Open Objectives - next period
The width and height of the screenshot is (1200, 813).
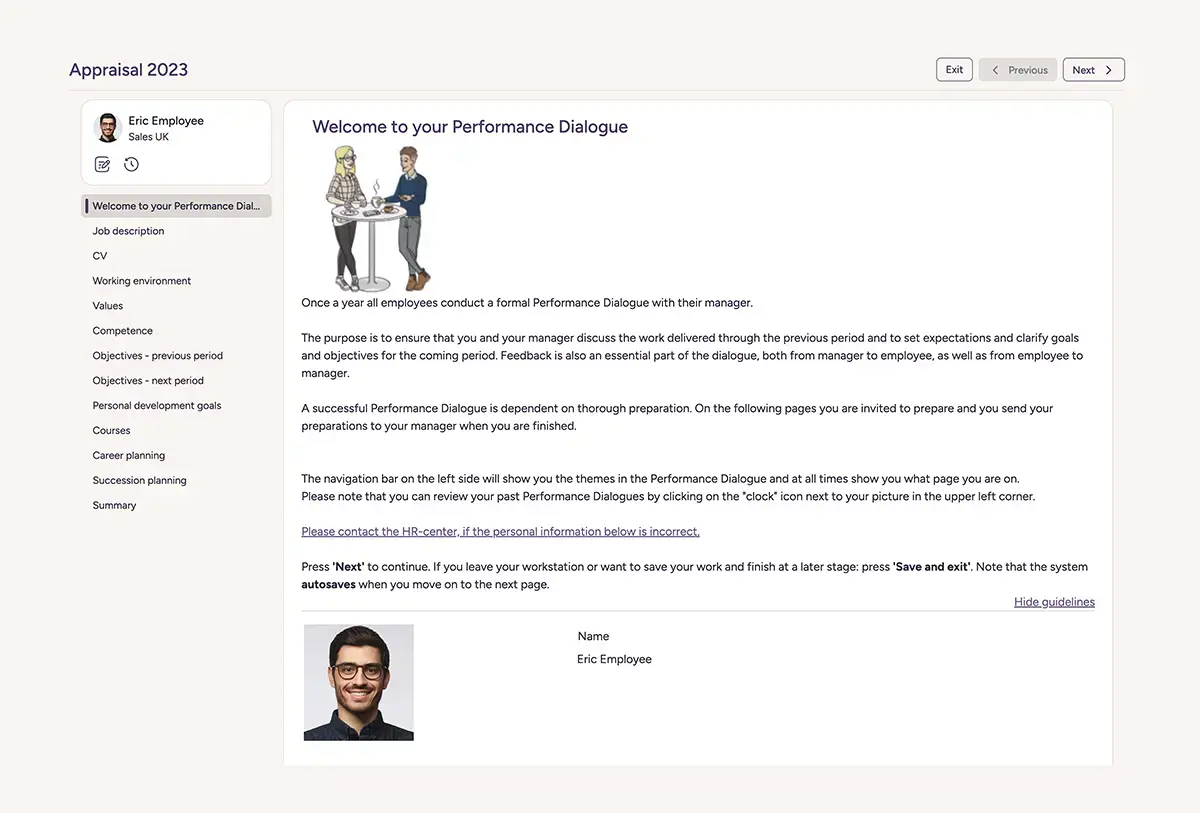pos(148,381)
